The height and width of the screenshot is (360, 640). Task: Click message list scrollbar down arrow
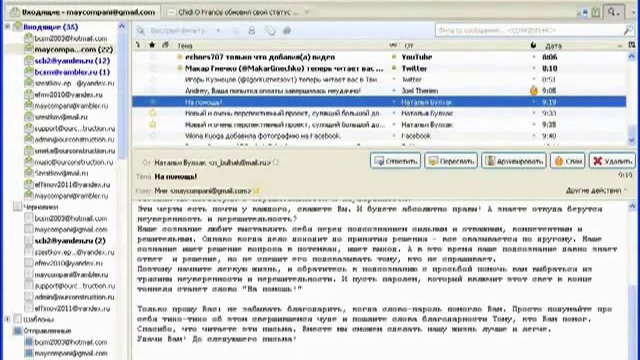(x=631, y=140)
